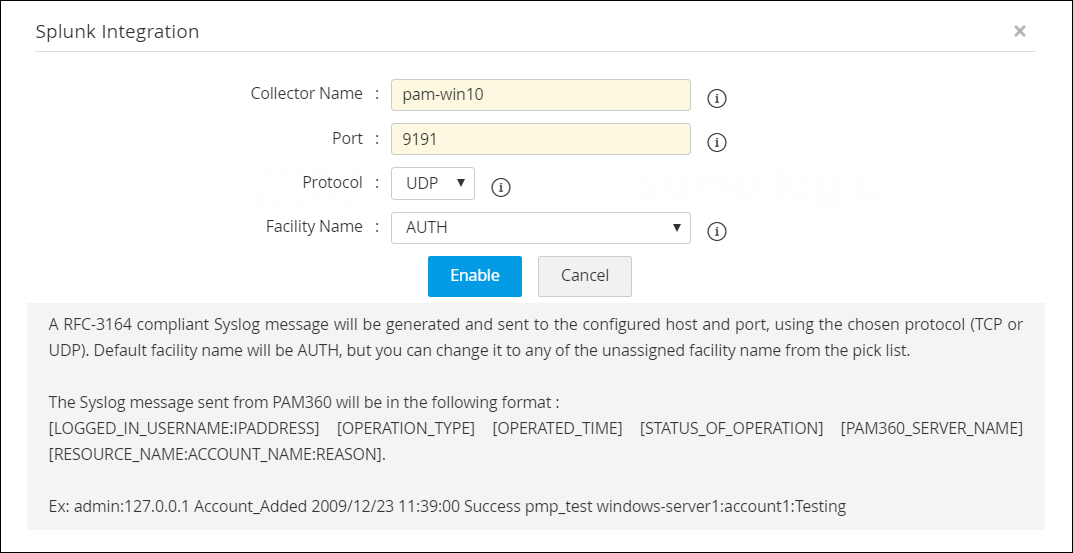
Task: Open the Protocol UDP dropdown
Action: (x=432, y=183)
